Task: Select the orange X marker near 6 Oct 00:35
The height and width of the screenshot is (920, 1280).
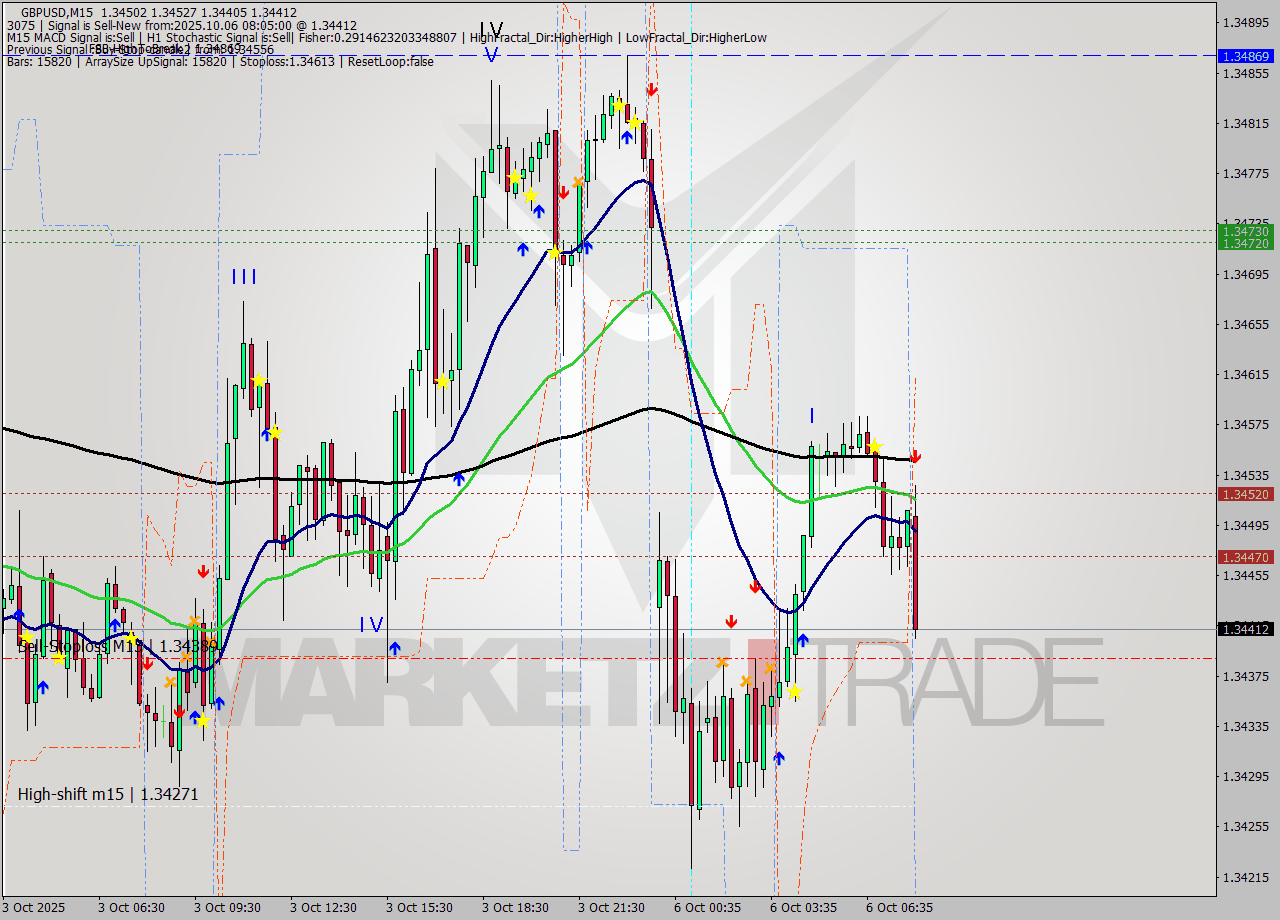Action: point(721,661)
